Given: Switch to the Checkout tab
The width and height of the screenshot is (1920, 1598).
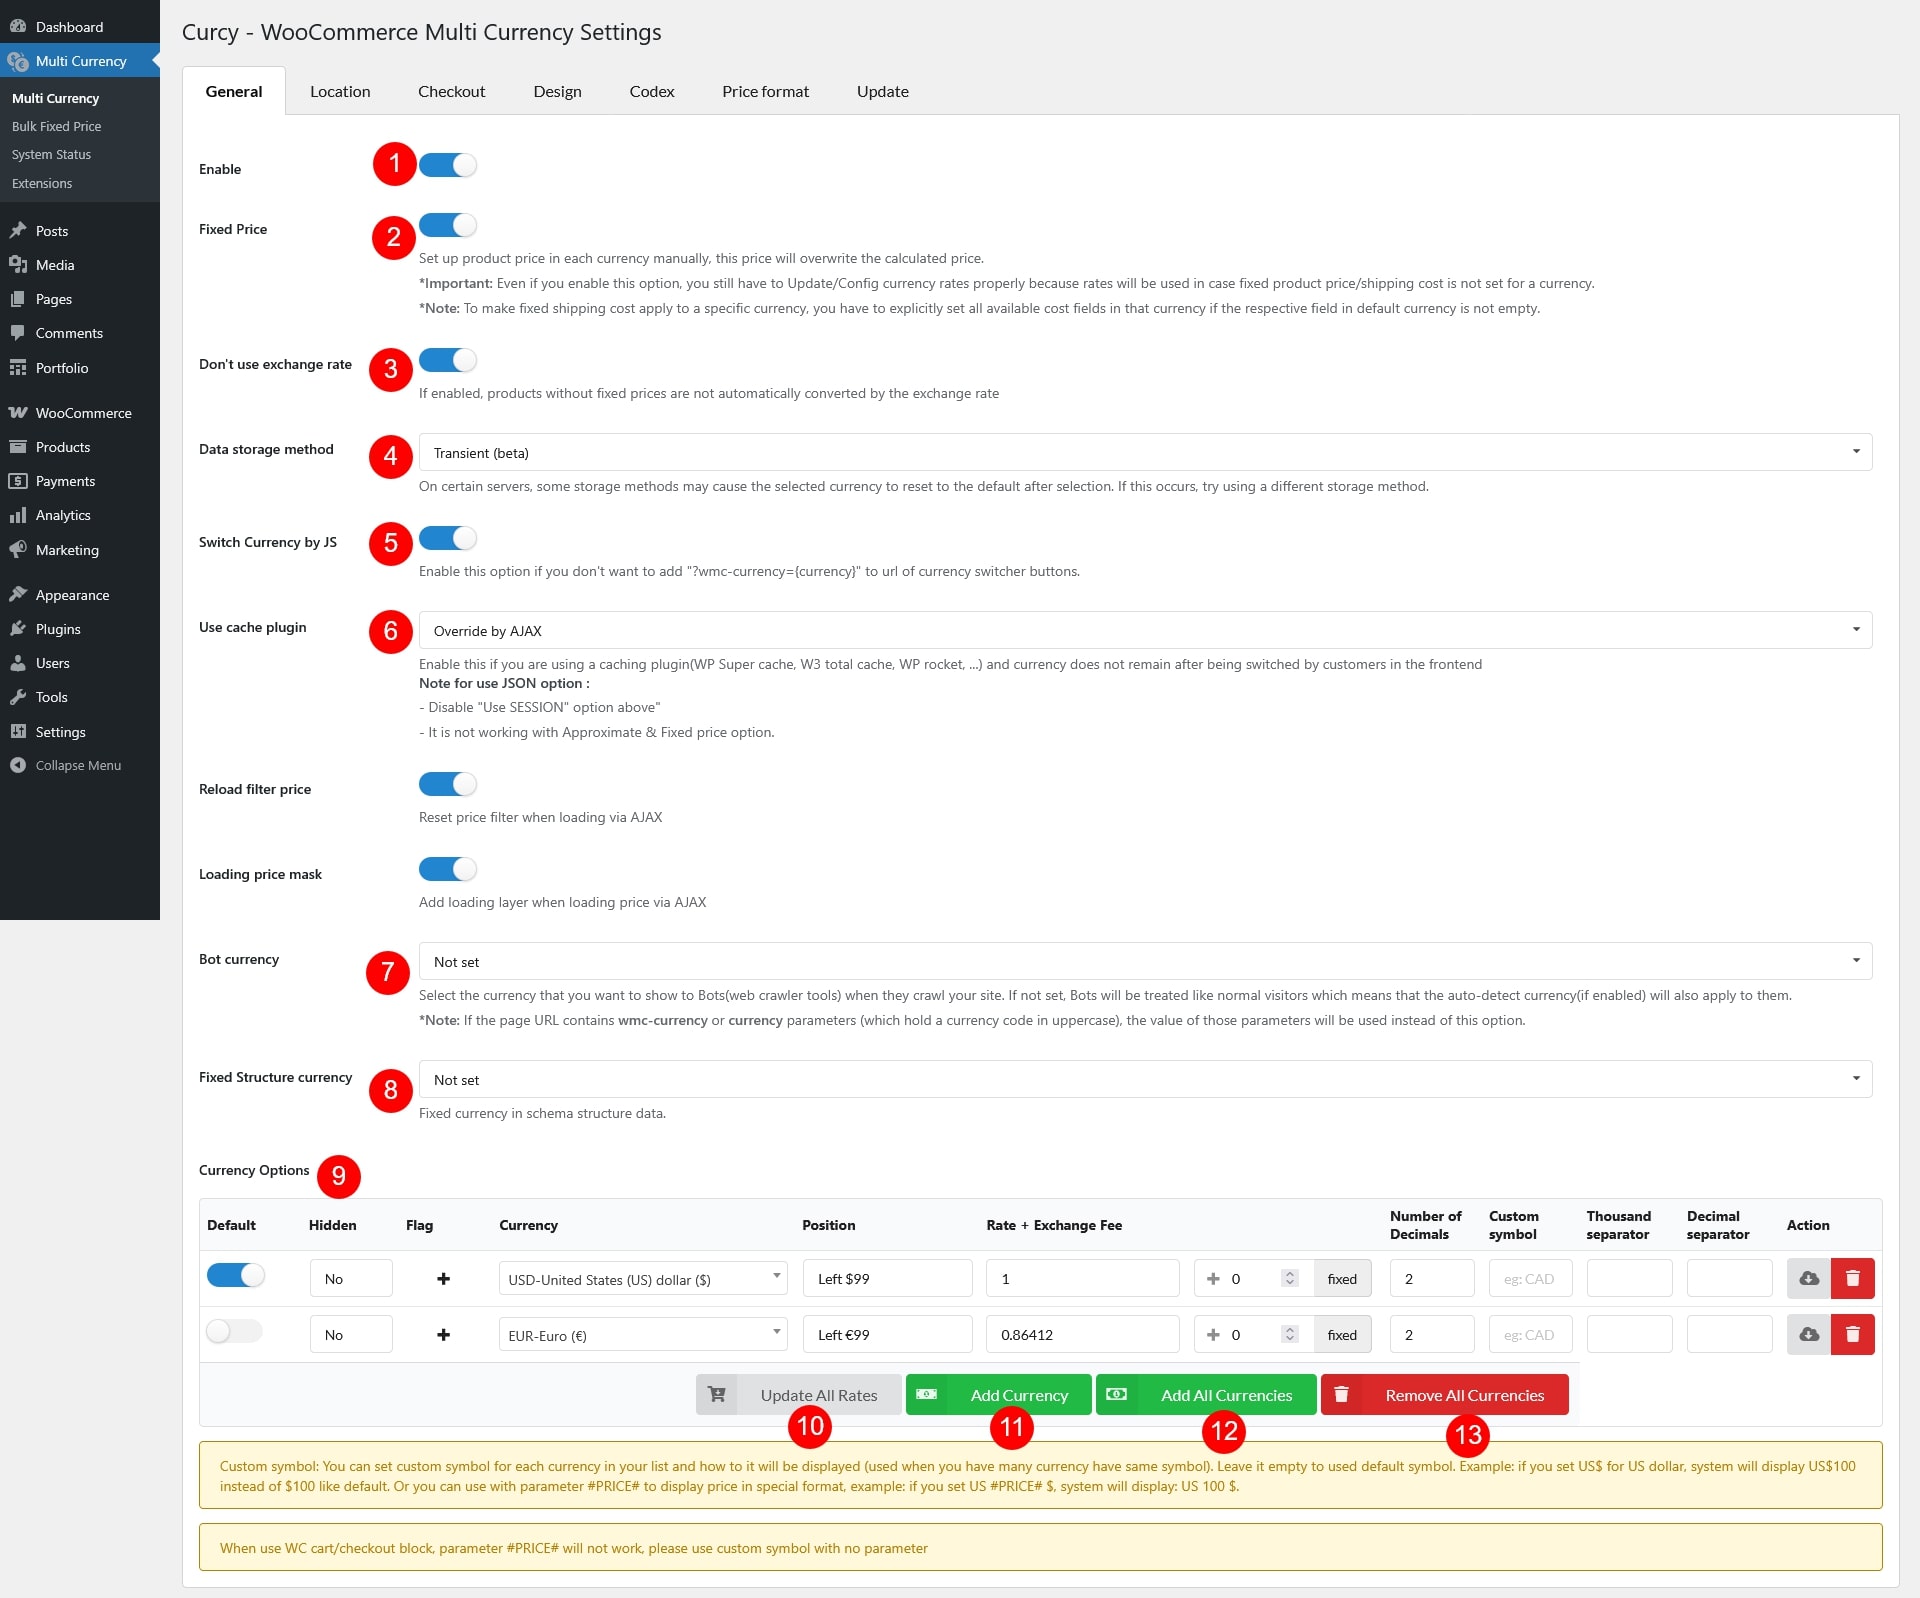Looking at the screenshot, I should [451, 91].
